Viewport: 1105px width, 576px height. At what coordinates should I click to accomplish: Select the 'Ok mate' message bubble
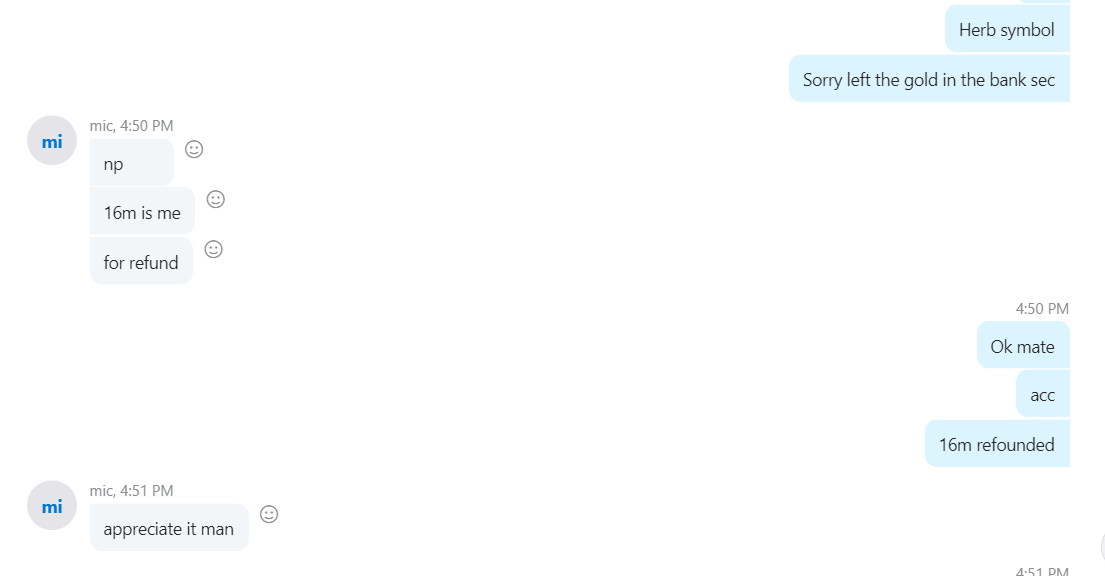1023,345
